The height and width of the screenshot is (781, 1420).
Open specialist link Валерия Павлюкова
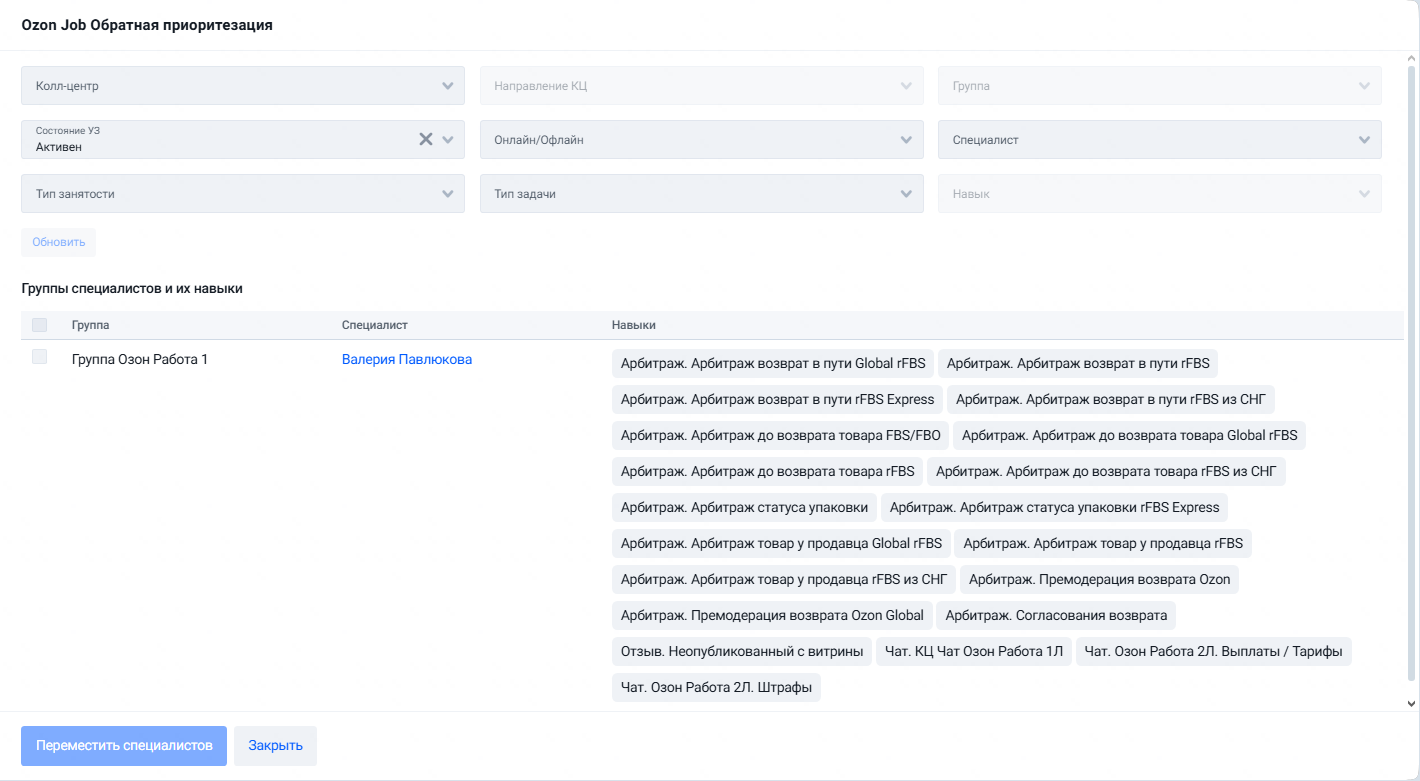(x=407, y=359)
